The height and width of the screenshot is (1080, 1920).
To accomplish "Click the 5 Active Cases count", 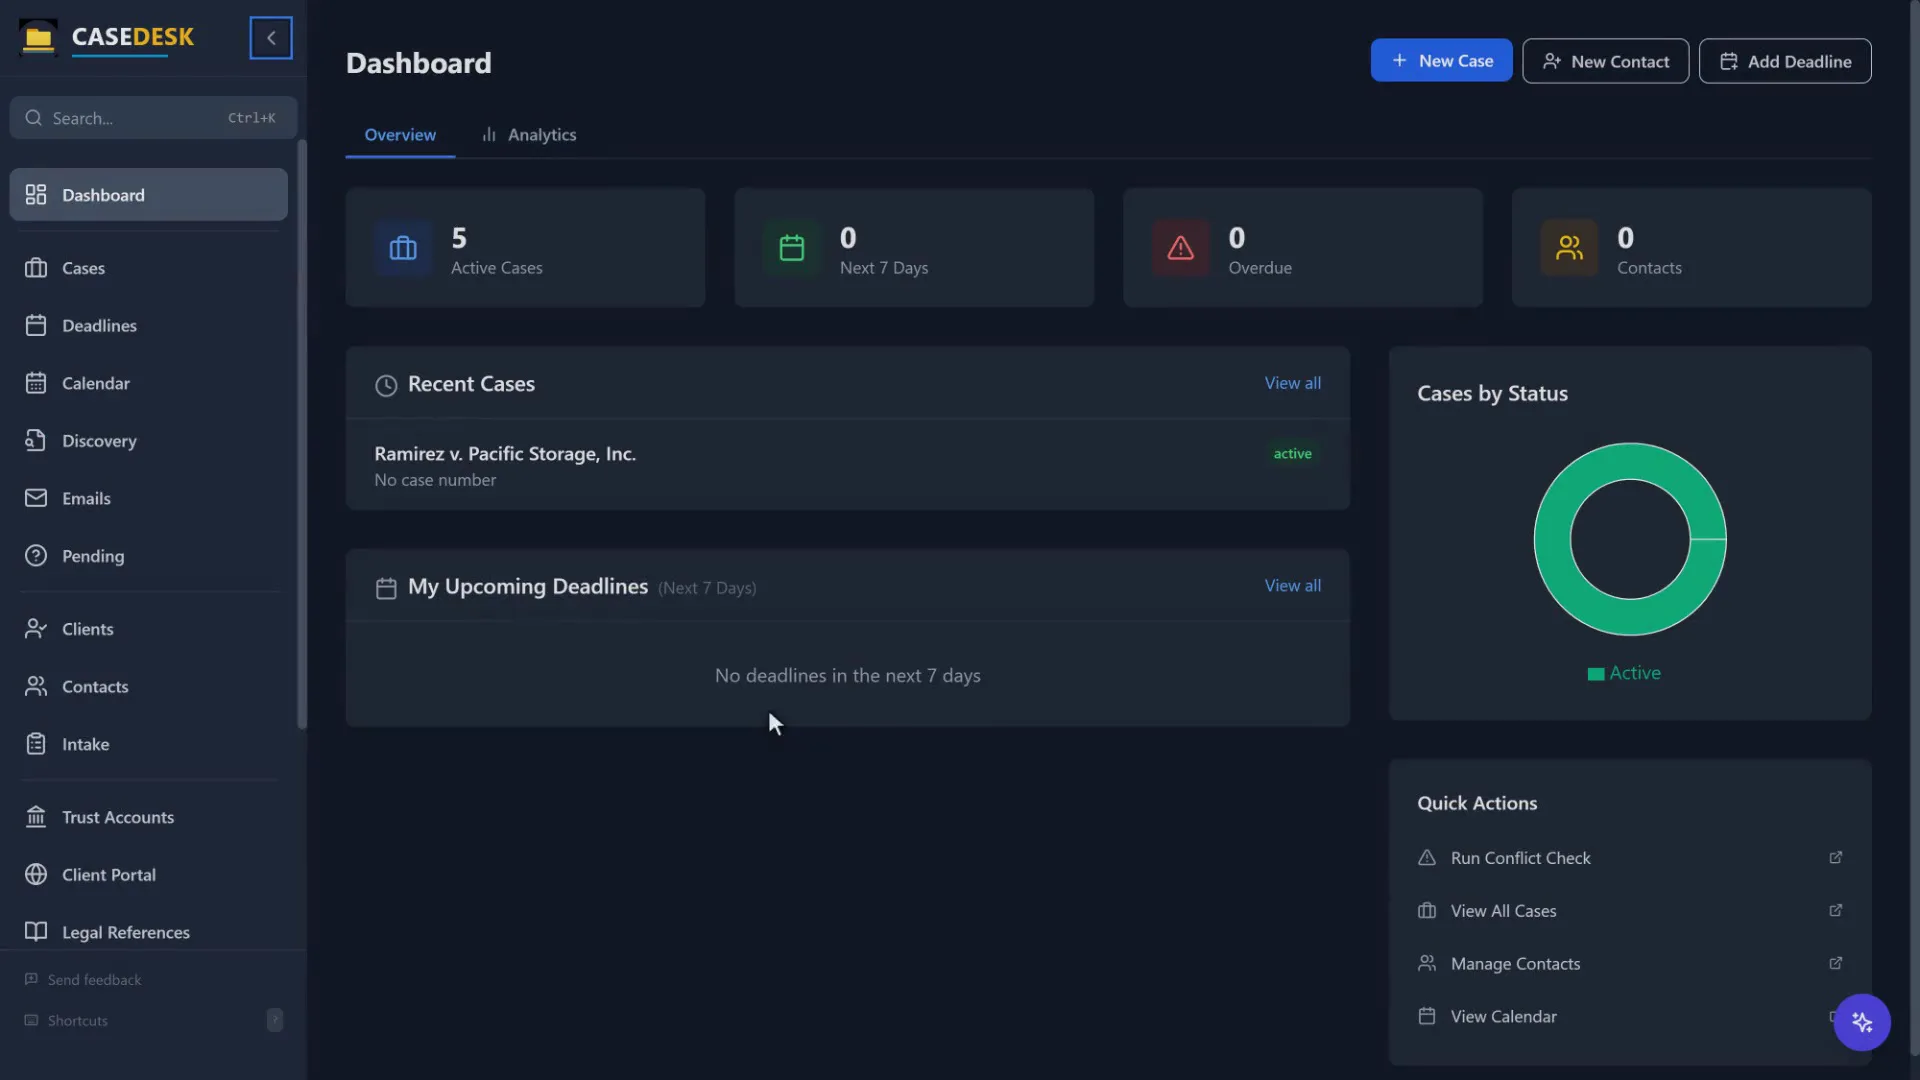I will click(459, 238).
